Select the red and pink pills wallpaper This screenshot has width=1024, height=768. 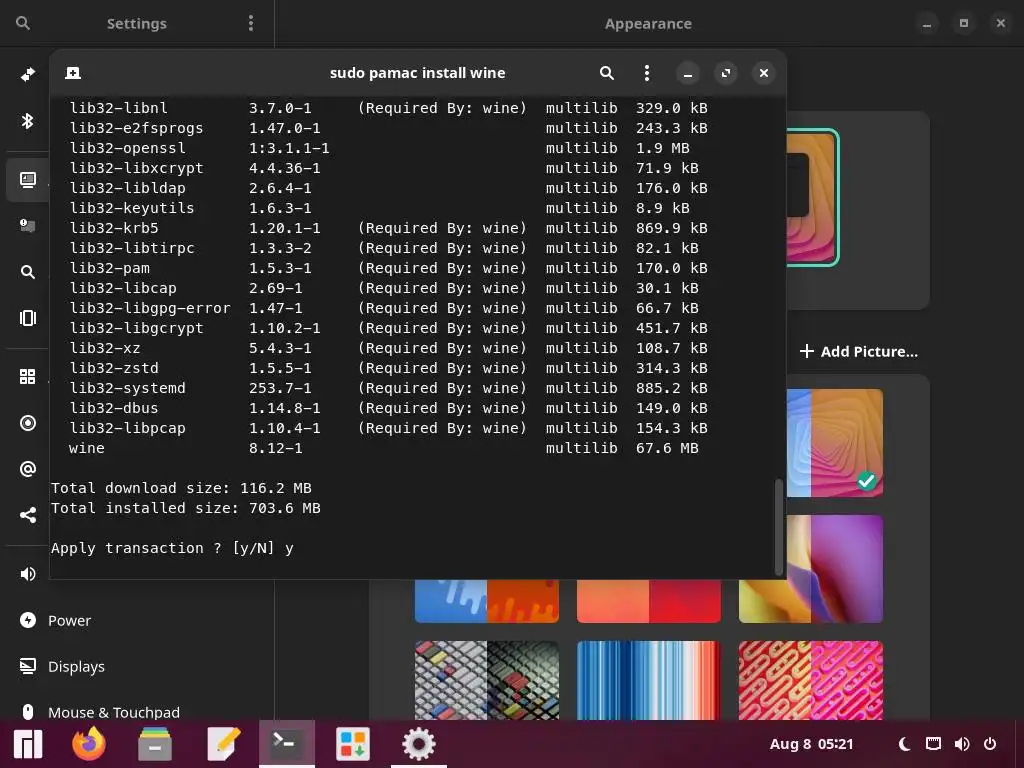810,680
